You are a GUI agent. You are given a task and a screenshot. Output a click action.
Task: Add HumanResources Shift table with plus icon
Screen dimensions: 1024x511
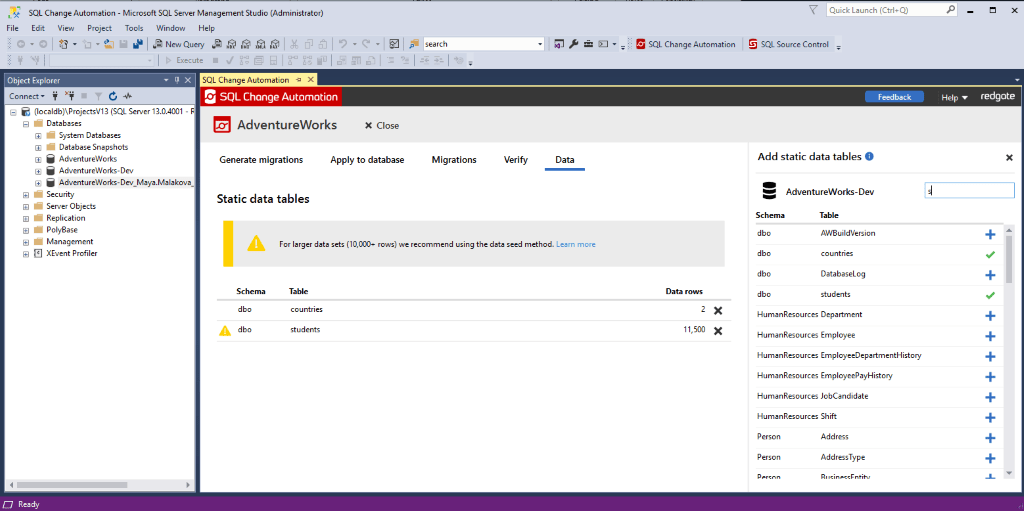[x=990, y=418]
